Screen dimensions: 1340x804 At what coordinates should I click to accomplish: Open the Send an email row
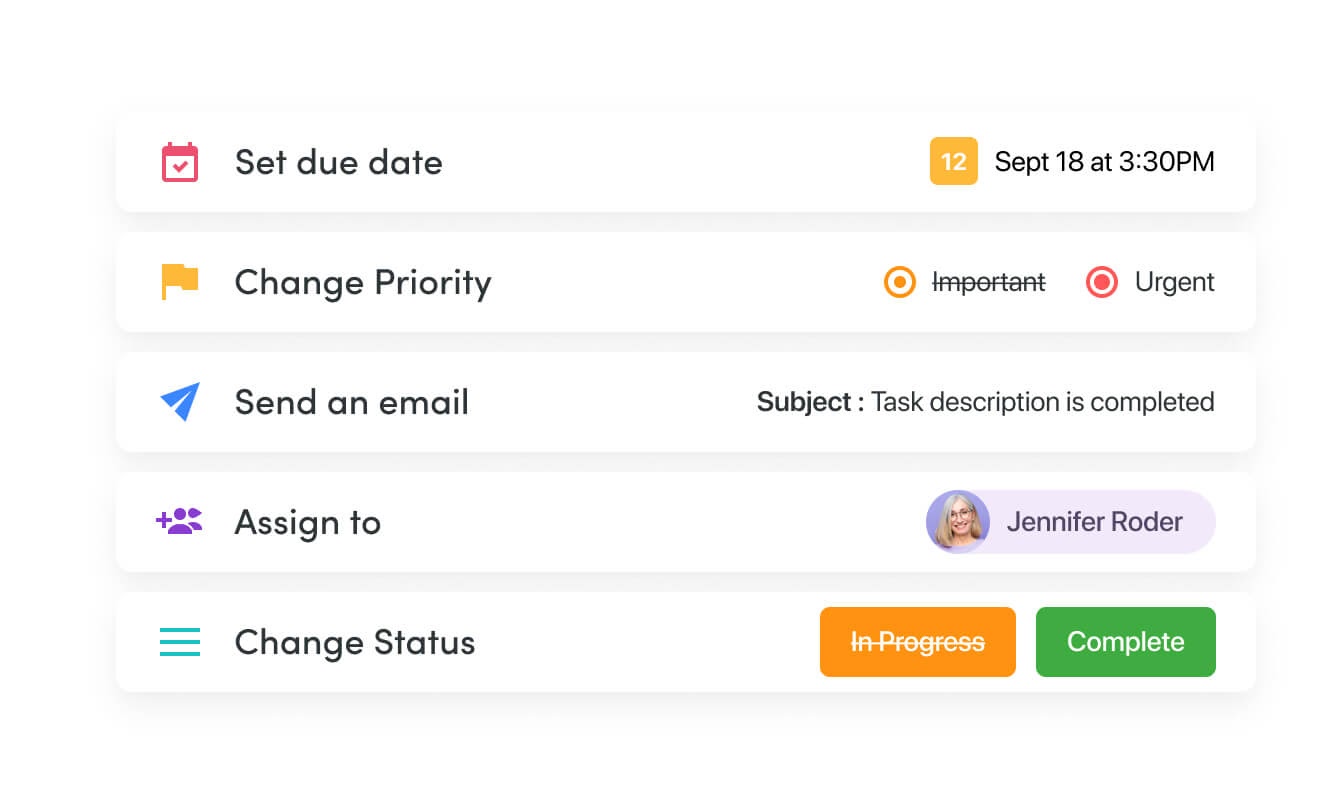point(351,402)
